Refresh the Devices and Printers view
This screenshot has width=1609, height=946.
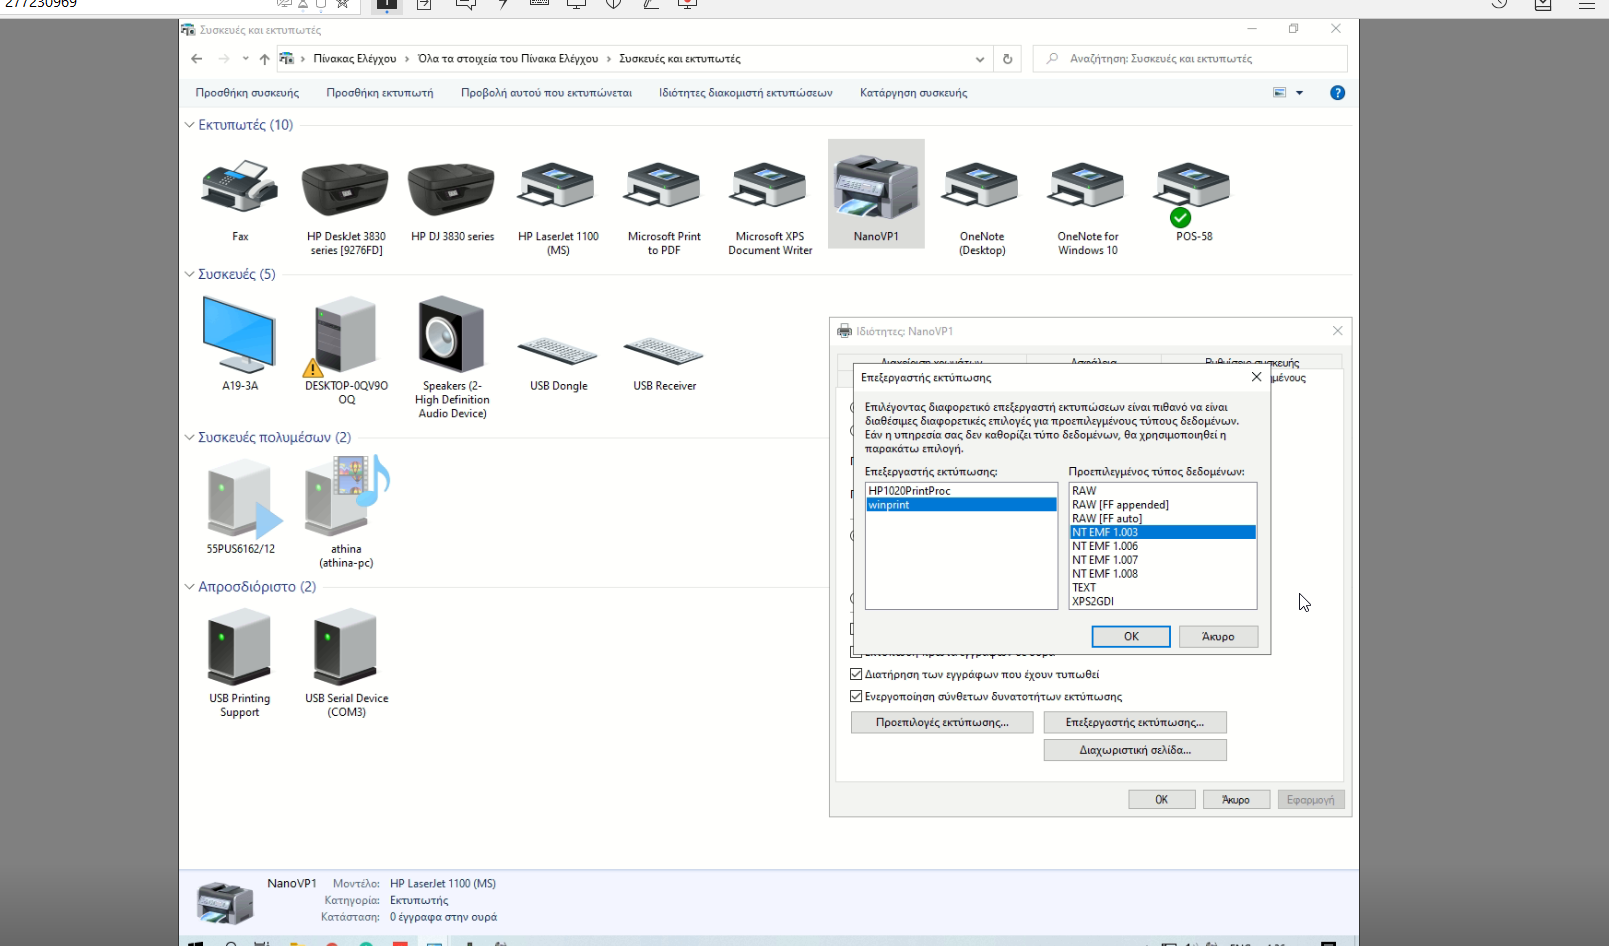[x=1007, y=59]
